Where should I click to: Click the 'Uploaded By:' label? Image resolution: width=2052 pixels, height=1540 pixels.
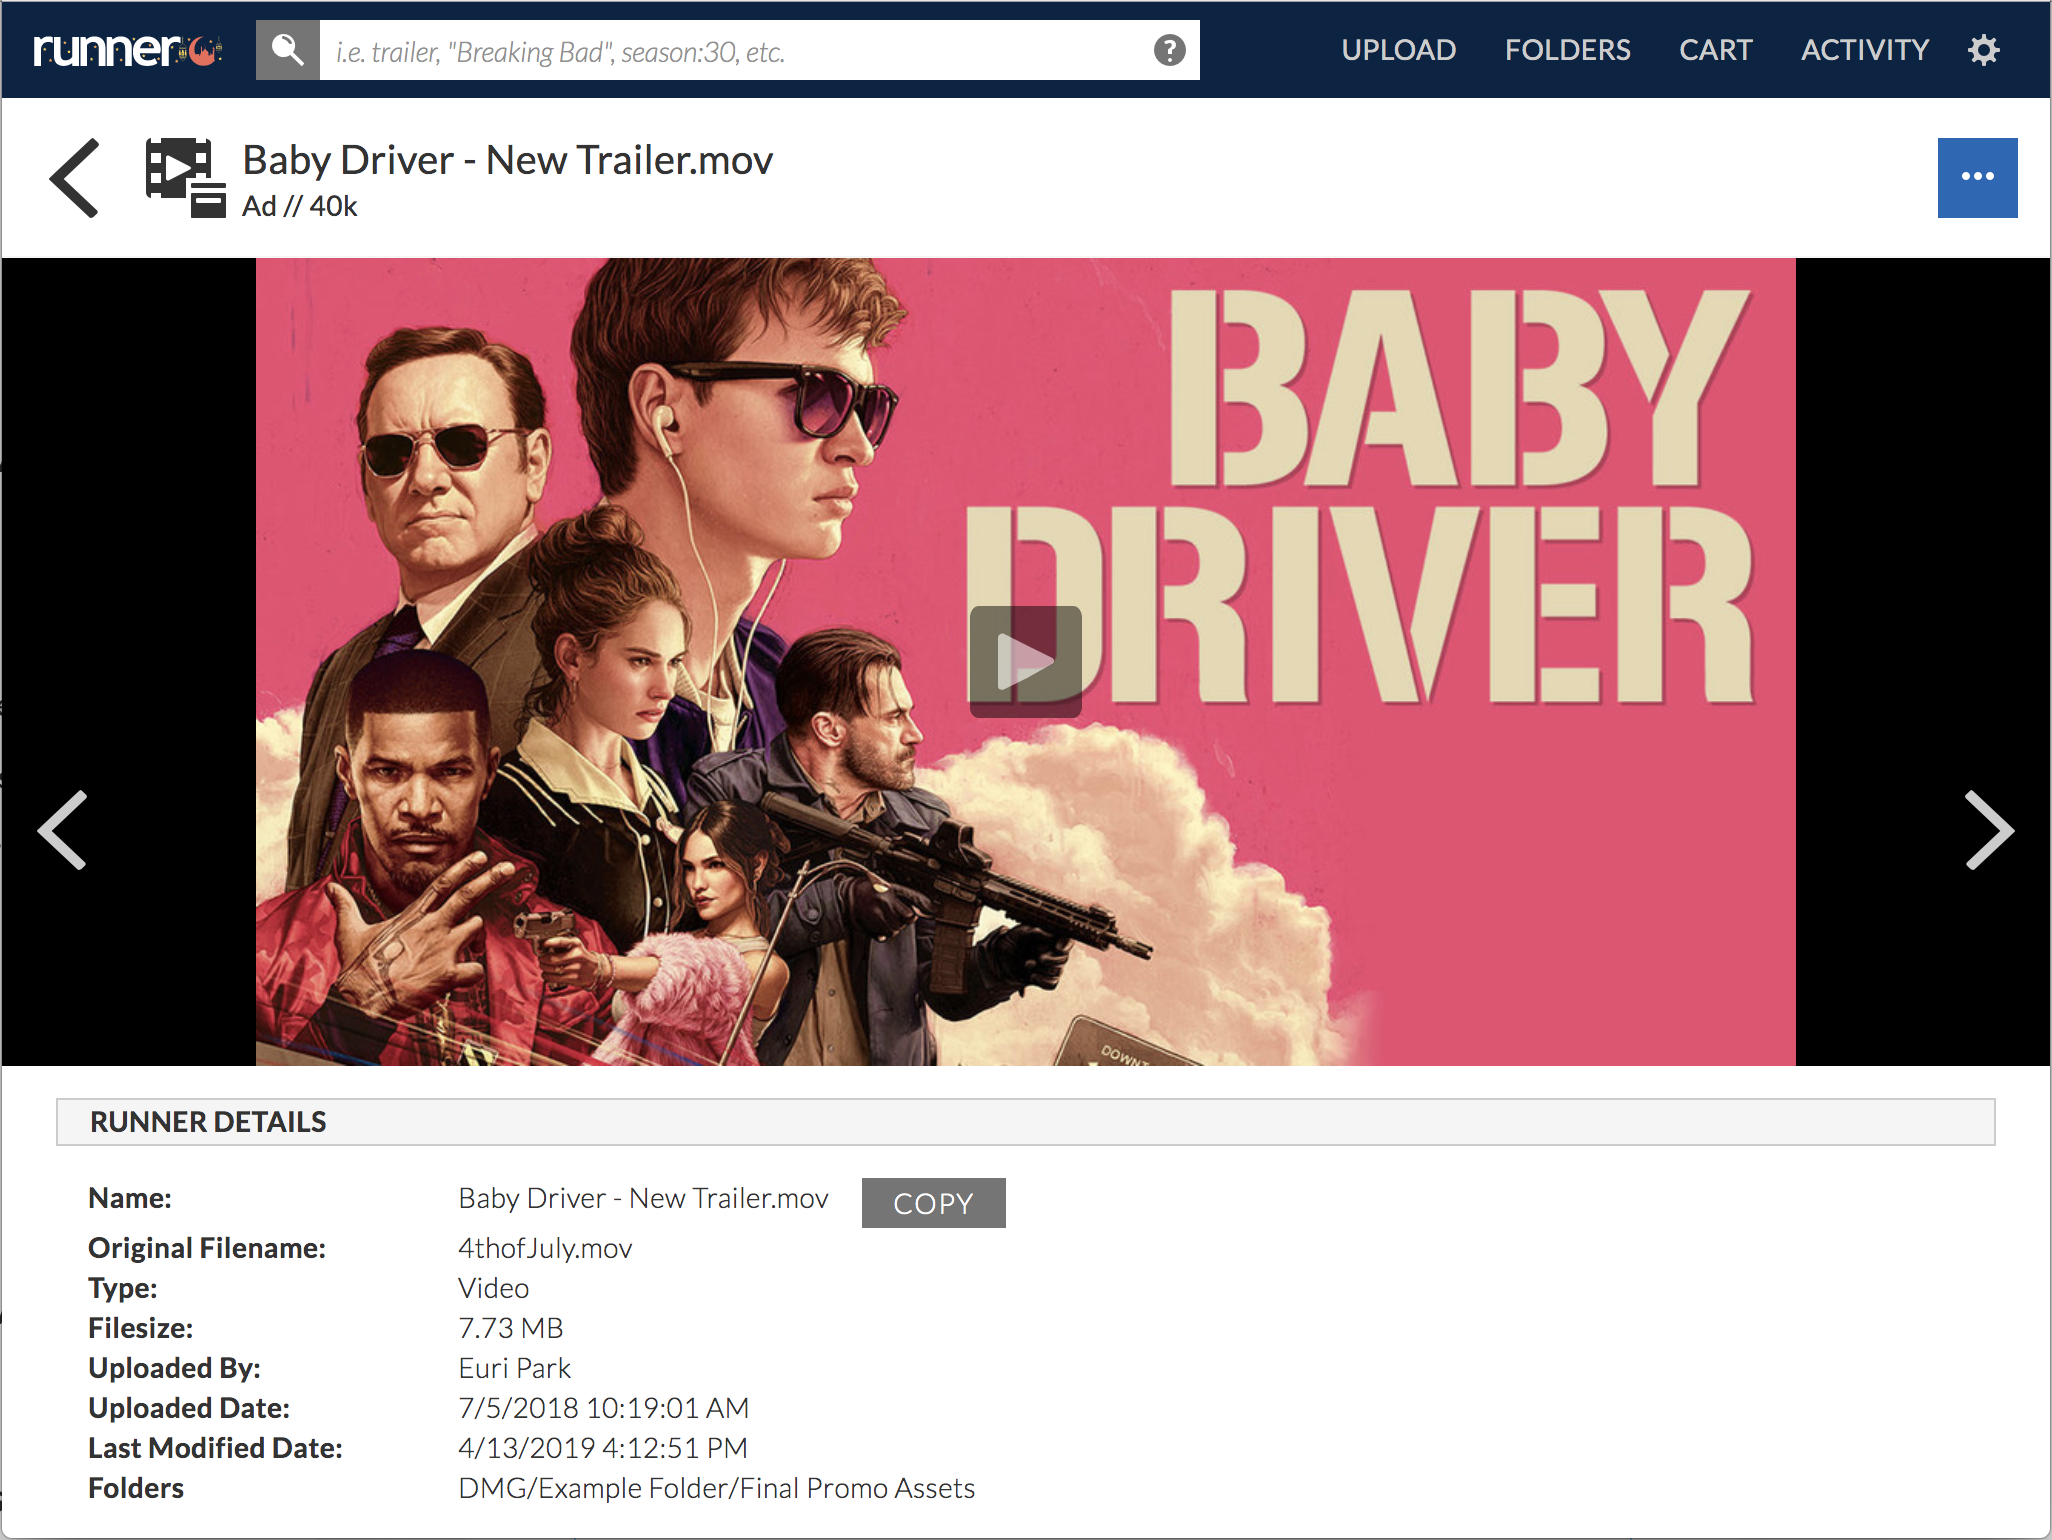(x=174, y=1368)
